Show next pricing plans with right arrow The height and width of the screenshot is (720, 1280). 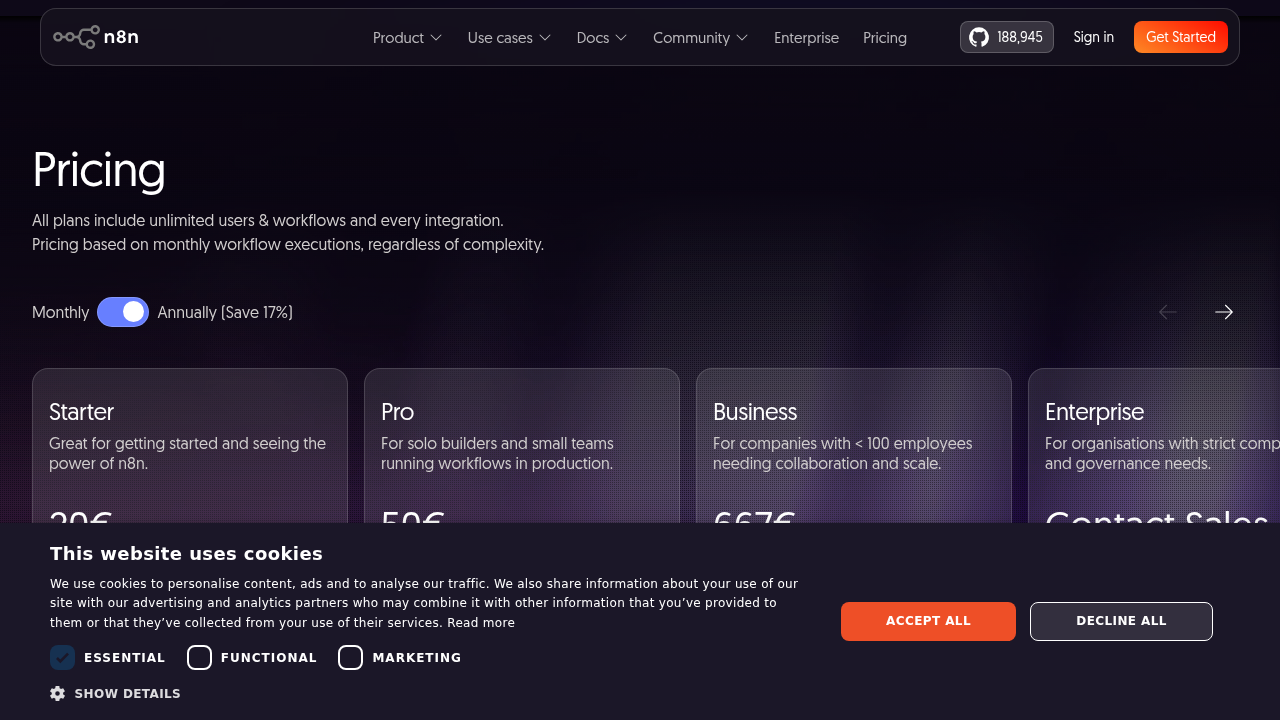coord(1224,312)
